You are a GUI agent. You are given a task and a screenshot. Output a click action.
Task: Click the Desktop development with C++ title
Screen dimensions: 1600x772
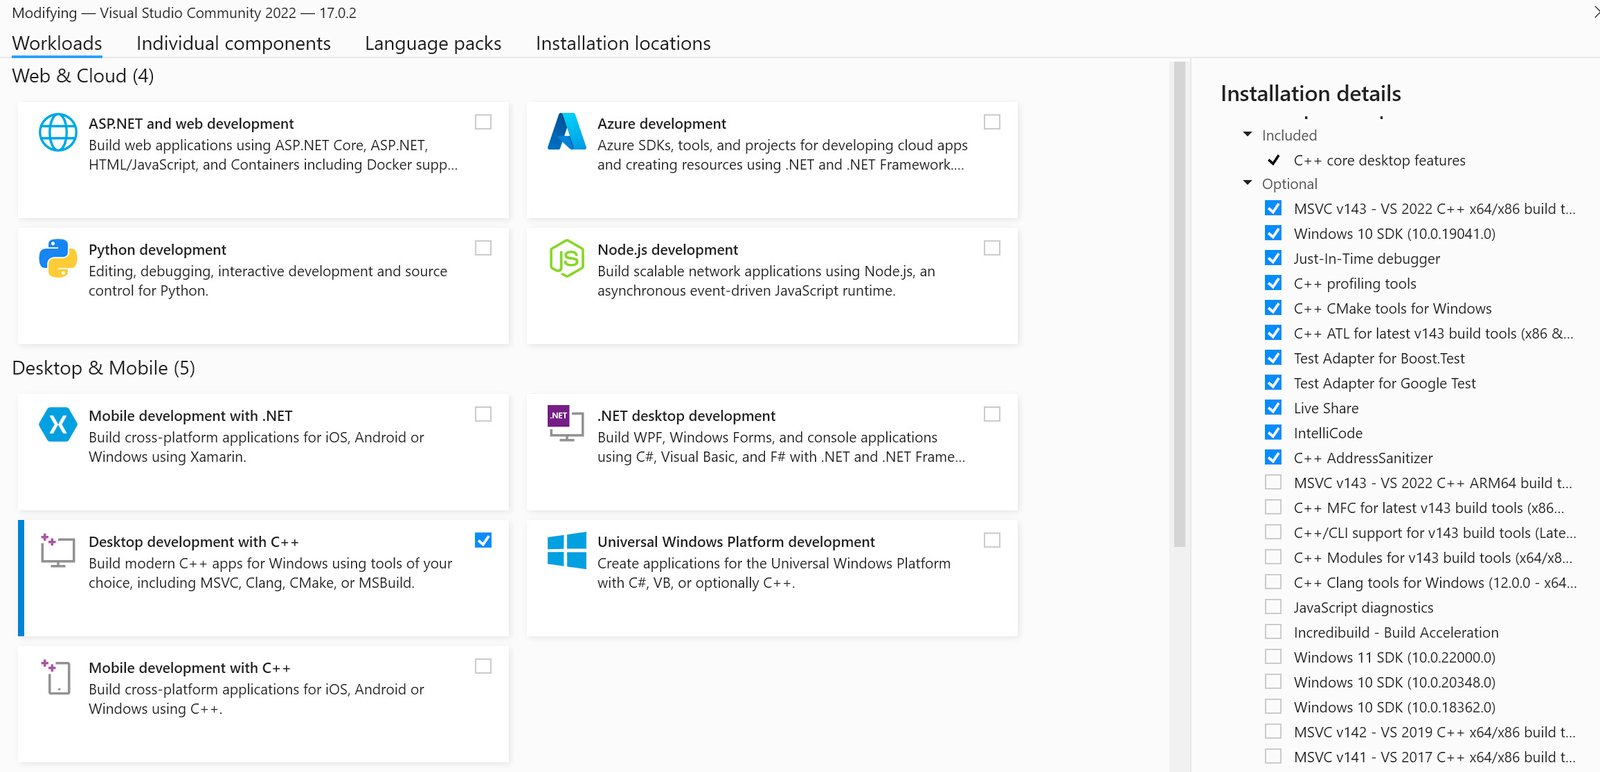(x=194, y=542)
